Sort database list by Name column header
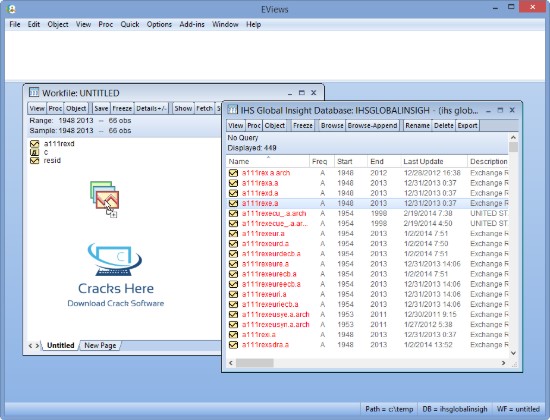 point(268,161)
